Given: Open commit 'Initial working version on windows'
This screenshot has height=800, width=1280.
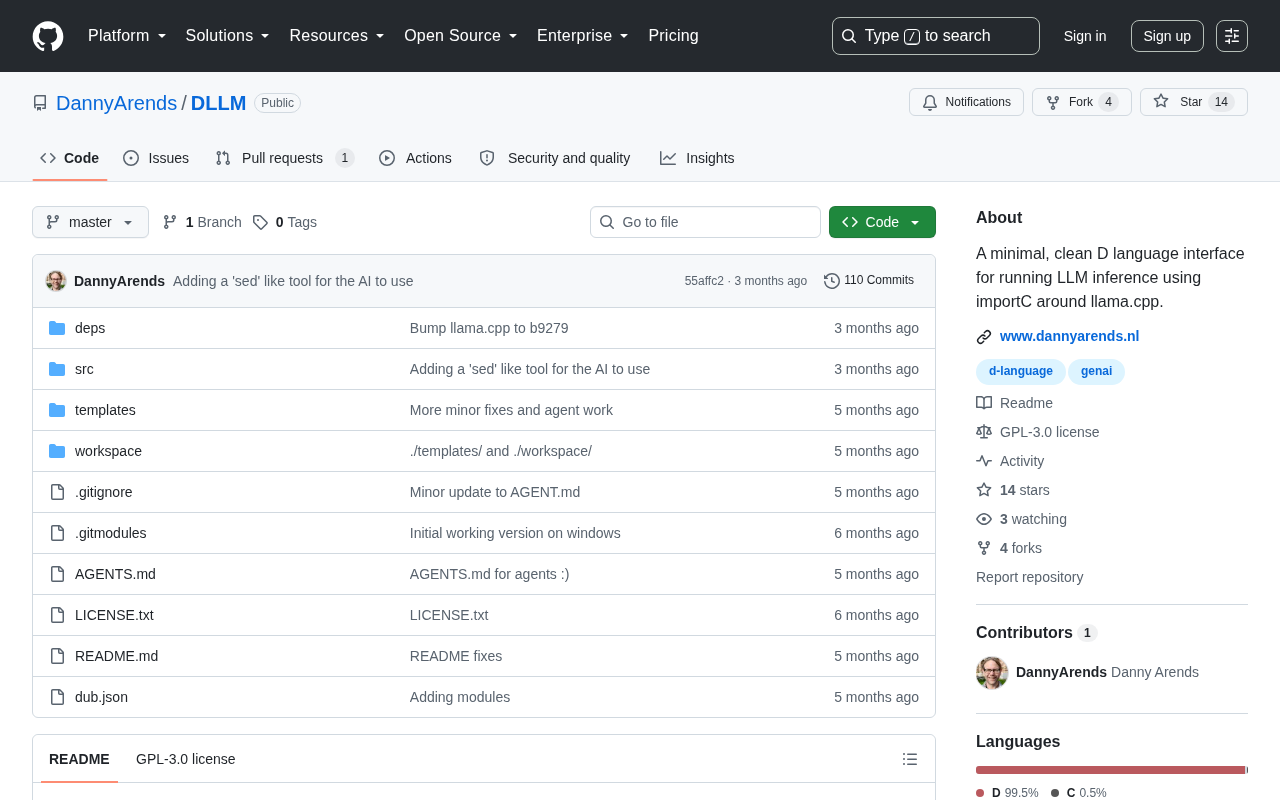Looking at the screenshot, I should click(515, 533).
